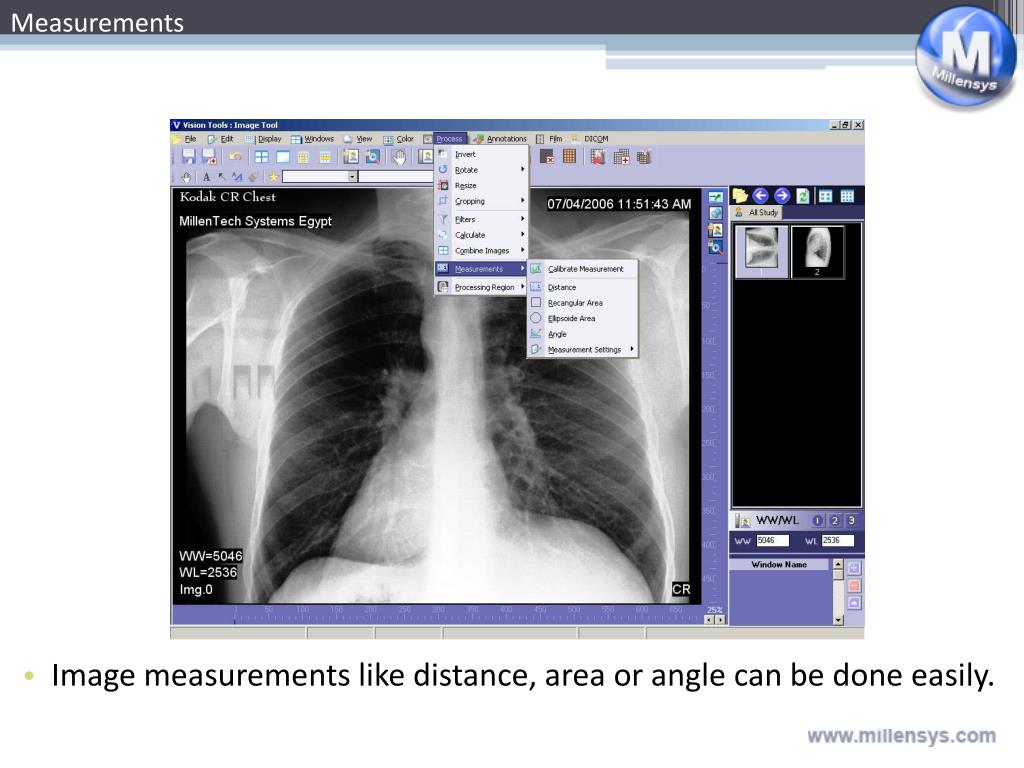The height and width of the screenshot is (768, 1024).
Task: Click the window list scrollbar up arrow
Action: pos(839,564)
